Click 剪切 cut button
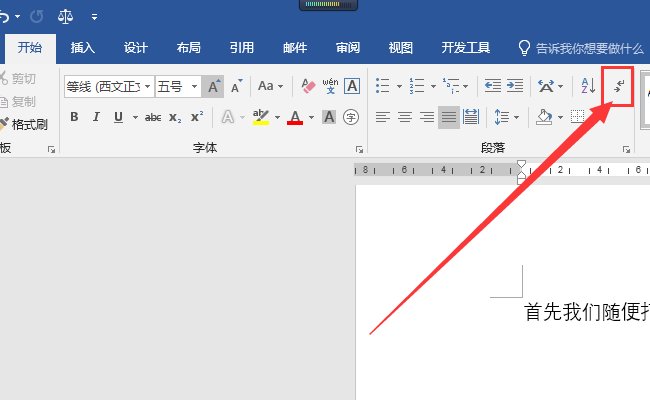 point(19,78)
